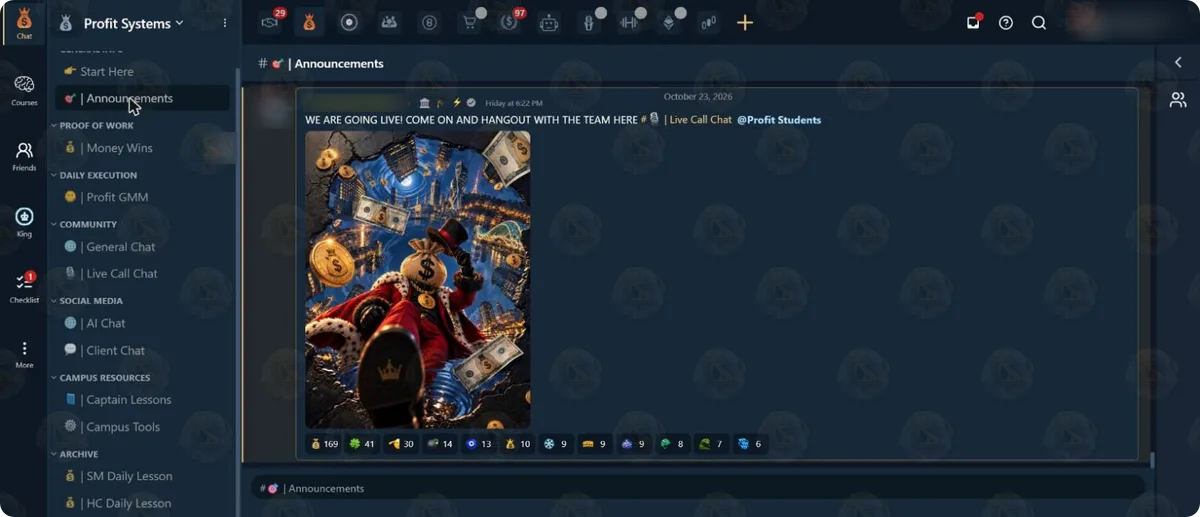Image resolution: width=1200 pixels, height=517 pixels.
Task: Open the Start Here channel
Action: pyautogui.click(x=142, y=72)
